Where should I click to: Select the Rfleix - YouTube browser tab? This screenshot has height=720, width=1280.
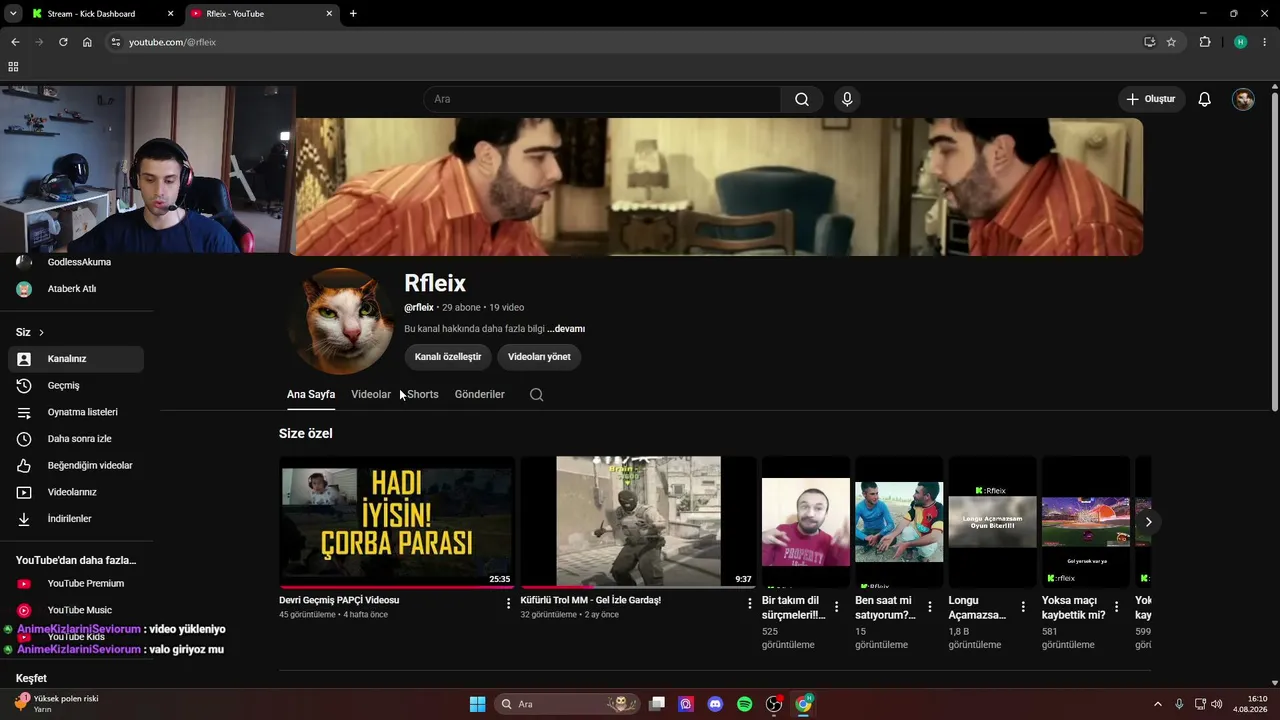coord(262,14)
